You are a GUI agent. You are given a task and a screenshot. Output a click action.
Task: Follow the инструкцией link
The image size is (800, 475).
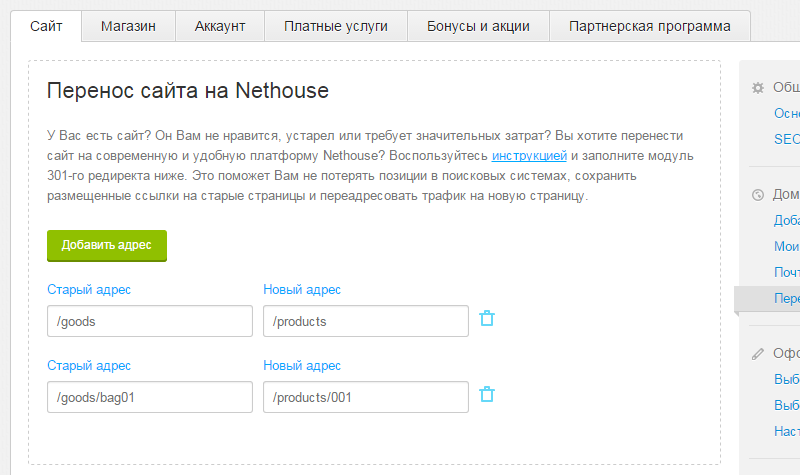pyautogui.click(x=530, y=157)
